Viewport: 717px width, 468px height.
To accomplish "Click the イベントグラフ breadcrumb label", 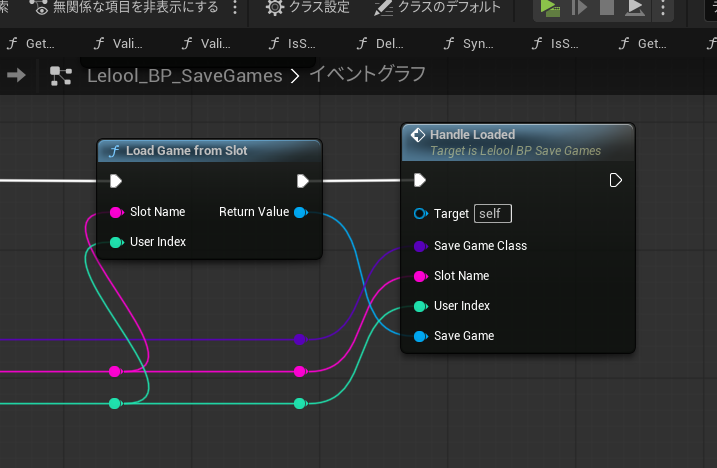I will click(368, 75).
